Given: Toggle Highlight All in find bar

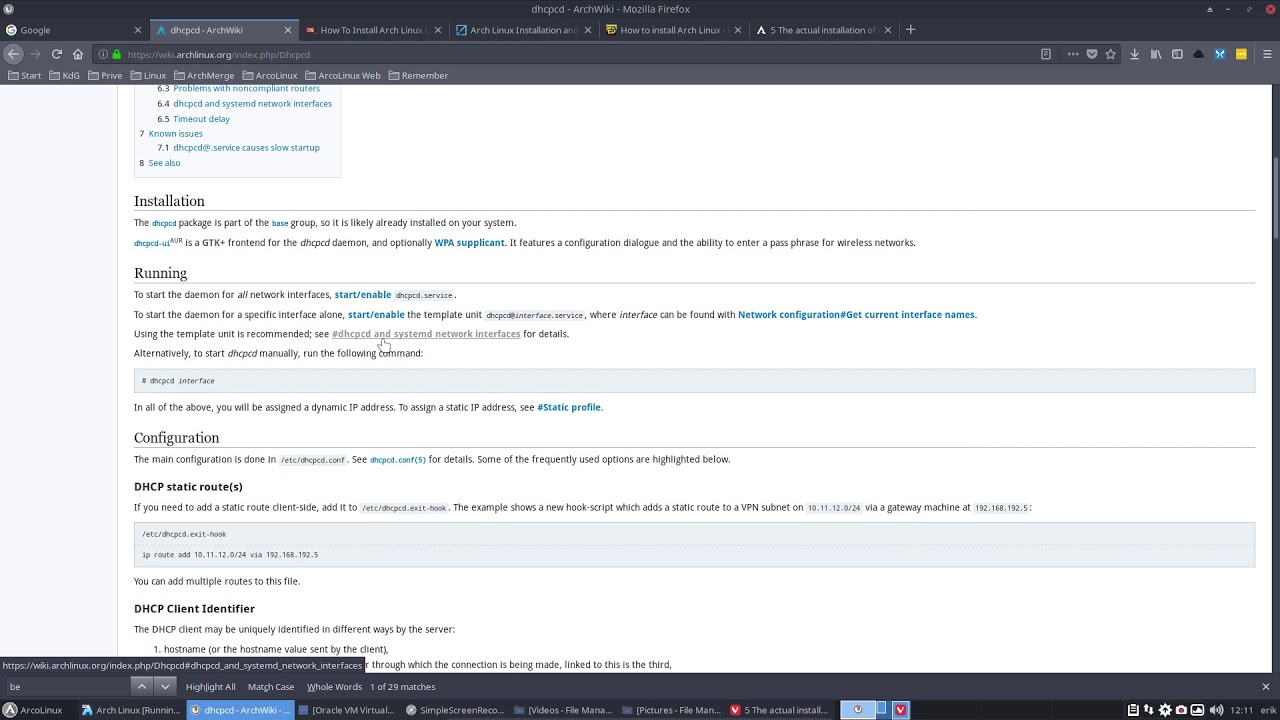Looking at the screenshot, I should 210,687.
